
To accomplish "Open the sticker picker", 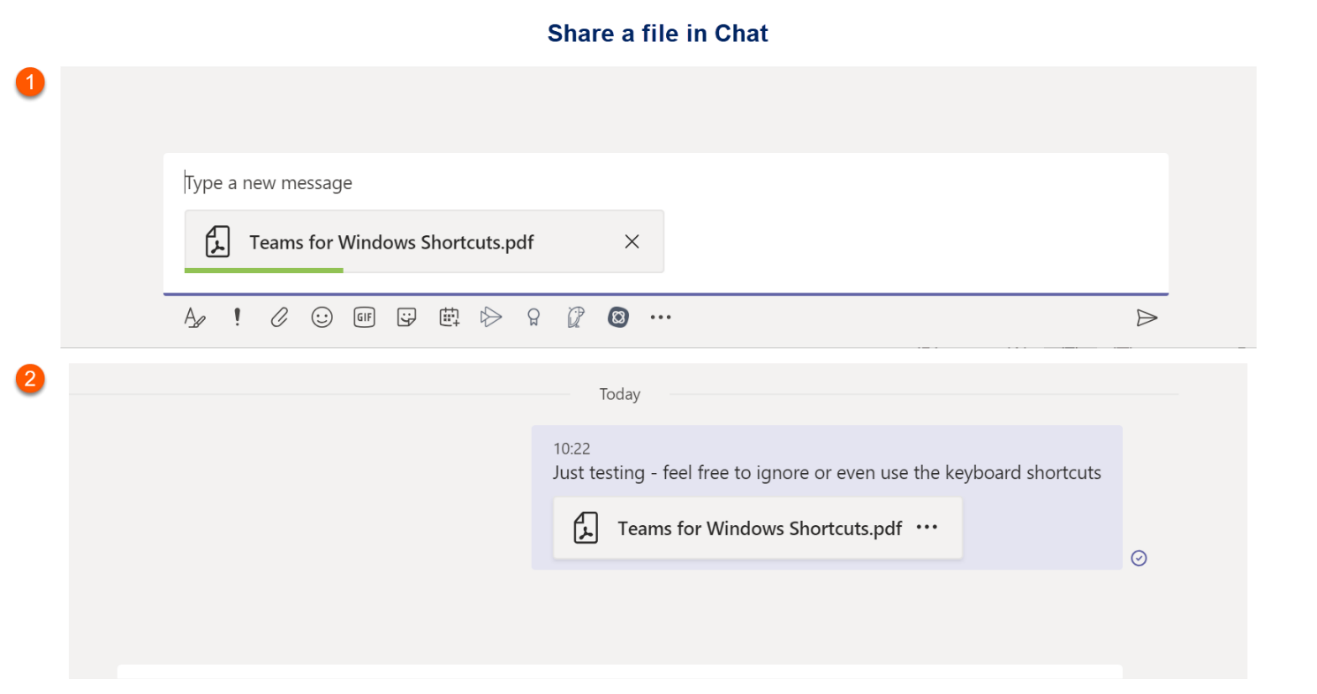I will pyautogui.click(x=406, y=317).
